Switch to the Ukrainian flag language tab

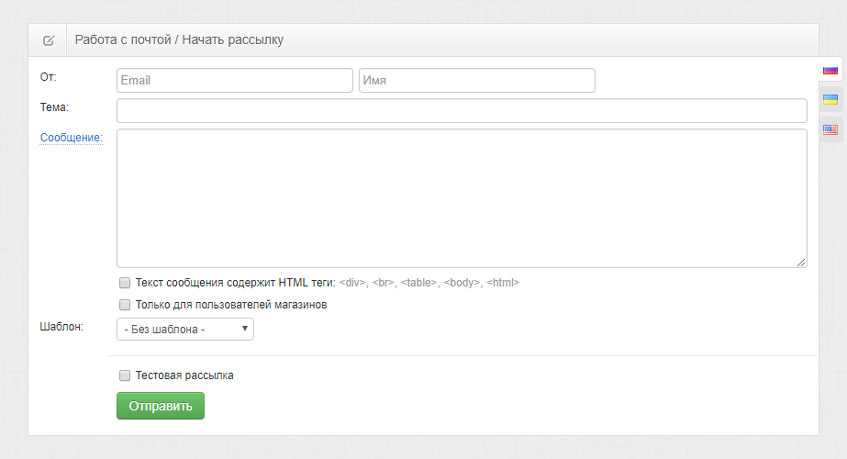click(x=830, y=99)
